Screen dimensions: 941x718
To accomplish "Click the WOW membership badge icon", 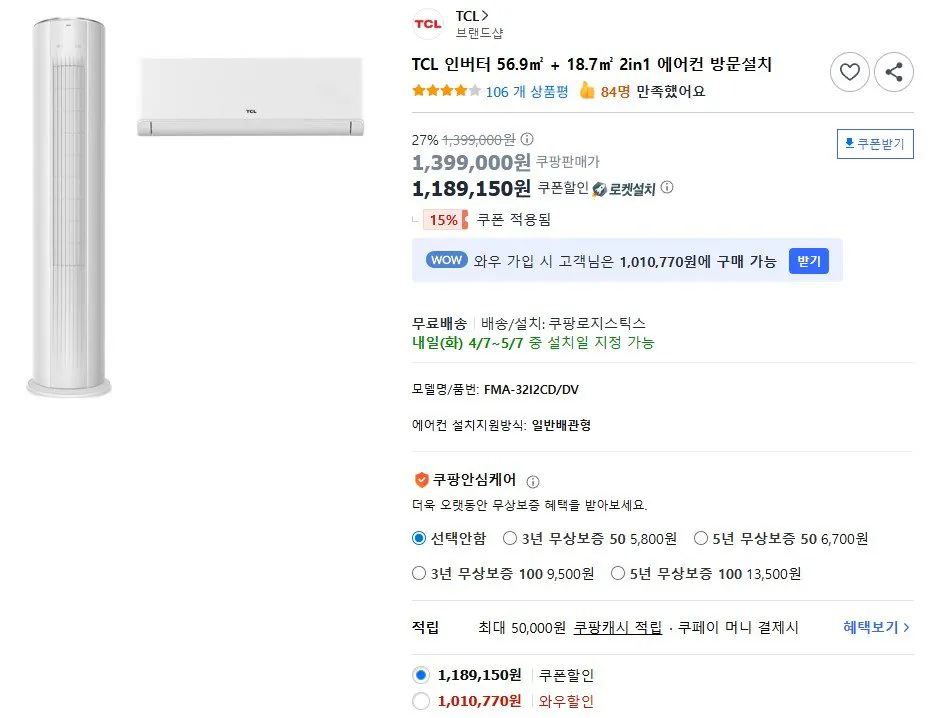I will click(445, 260).
